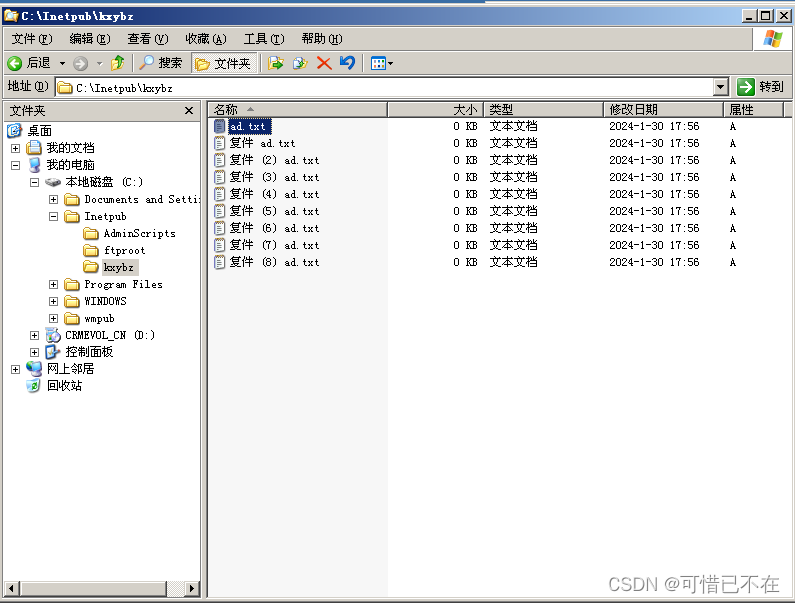Viewport: 795px width, 603px height.
Task: Close the 文件夹 folders pane
Action: [189, 111]
